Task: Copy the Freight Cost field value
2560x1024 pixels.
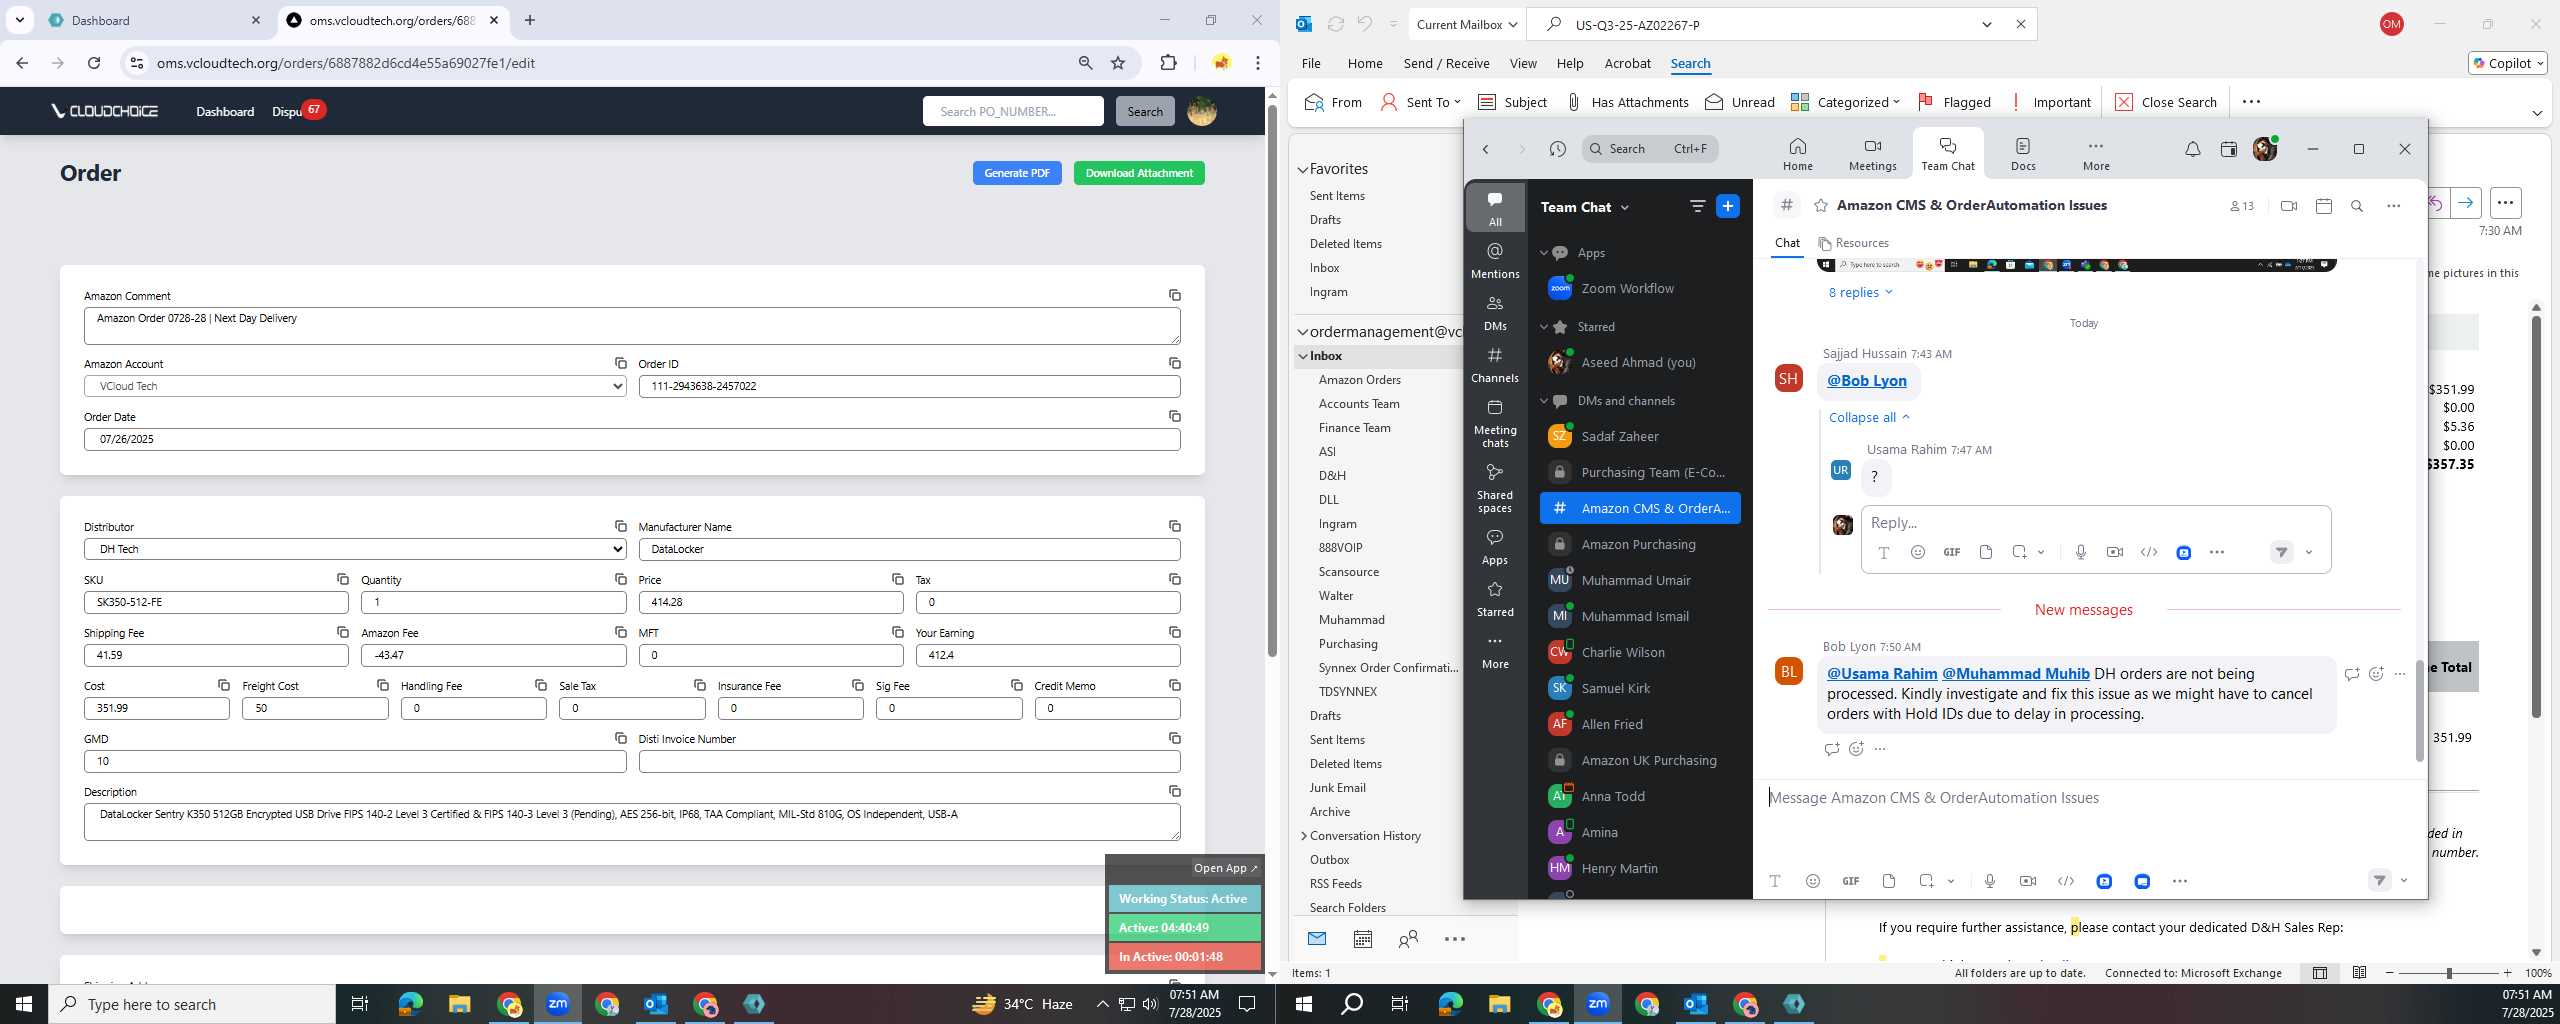Action: pyautogui.click(x=382, y=685)
